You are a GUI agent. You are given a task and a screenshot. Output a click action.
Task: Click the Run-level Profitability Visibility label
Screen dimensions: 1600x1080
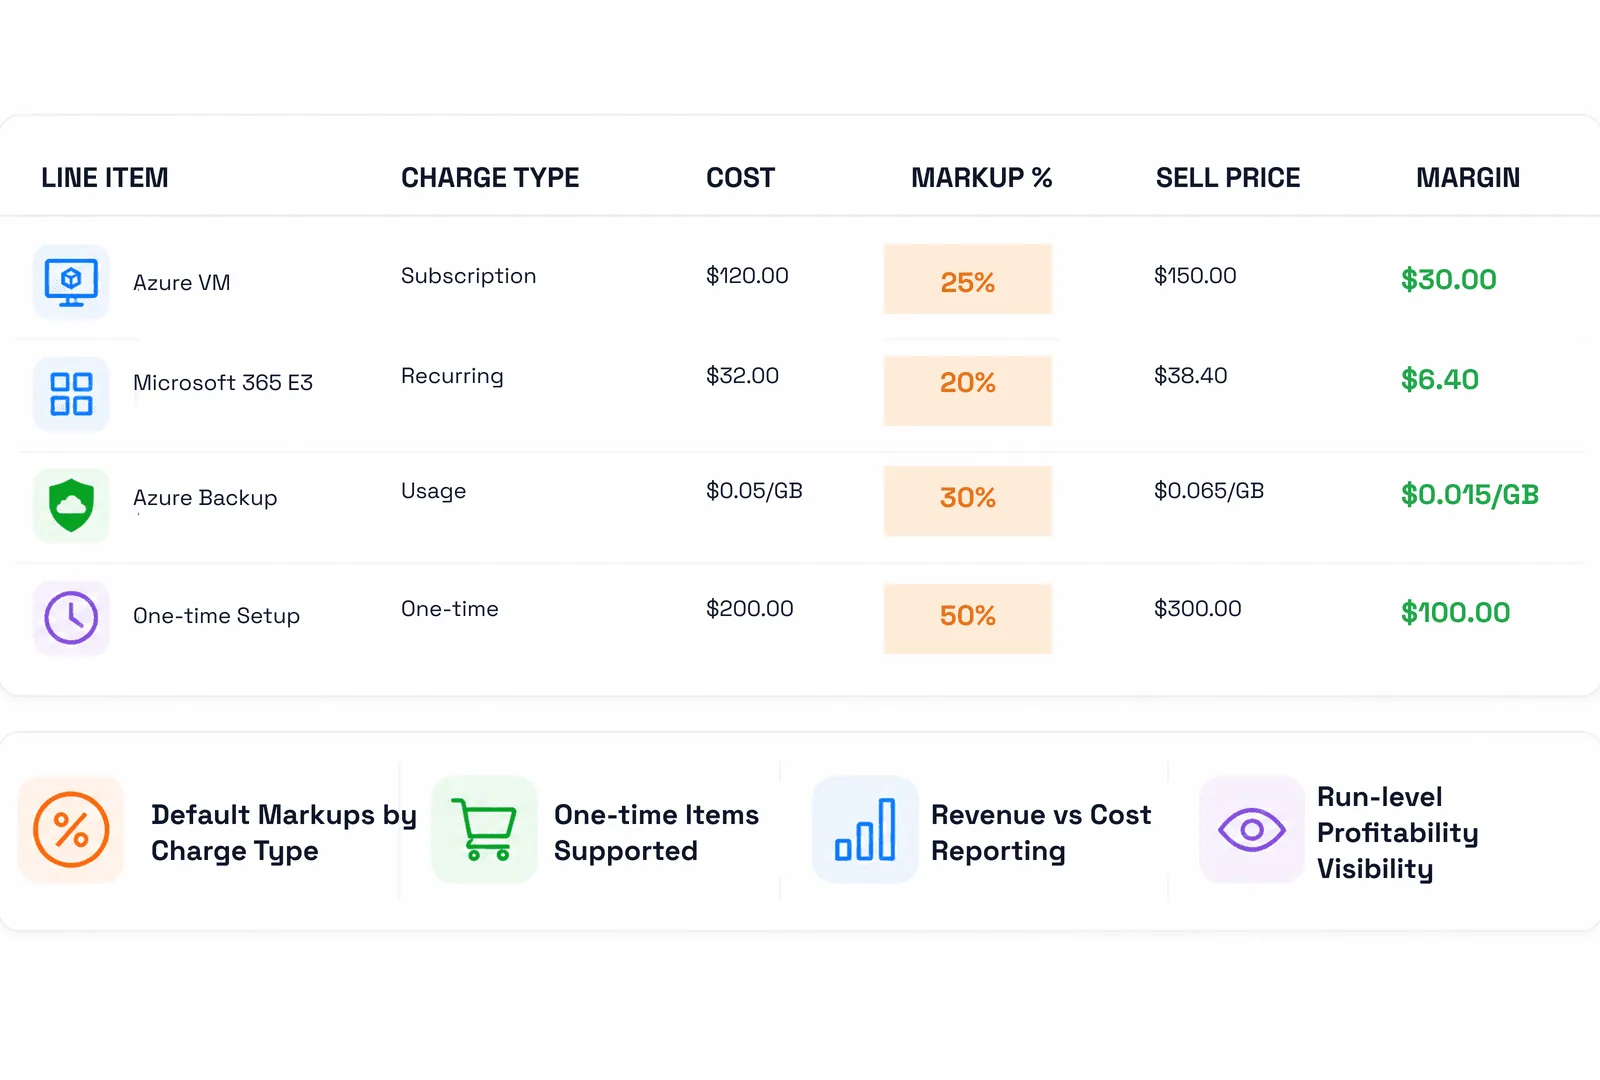(x=1398, y=833)
